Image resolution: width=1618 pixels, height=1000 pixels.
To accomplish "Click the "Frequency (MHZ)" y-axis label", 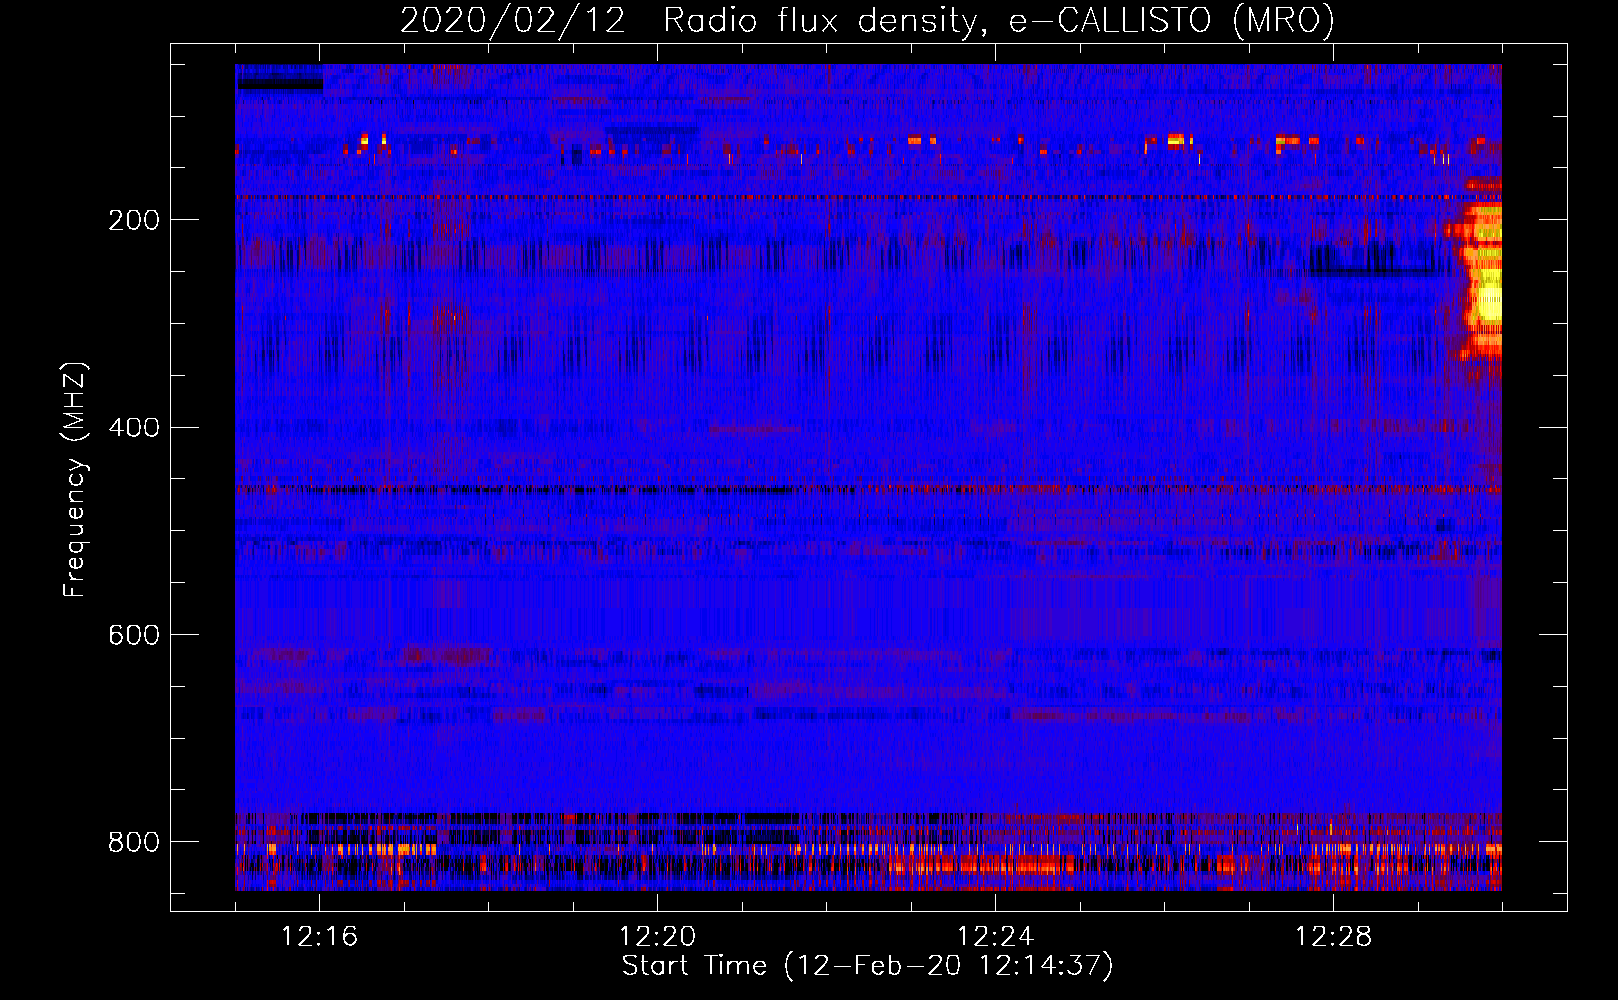I will 75,479.
